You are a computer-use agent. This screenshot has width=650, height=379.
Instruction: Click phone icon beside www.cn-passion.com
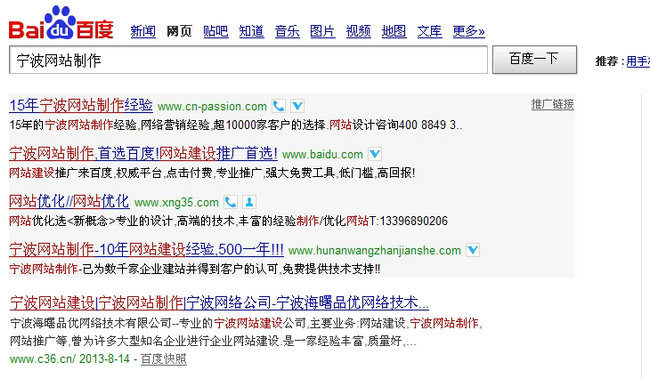[279, 106]
